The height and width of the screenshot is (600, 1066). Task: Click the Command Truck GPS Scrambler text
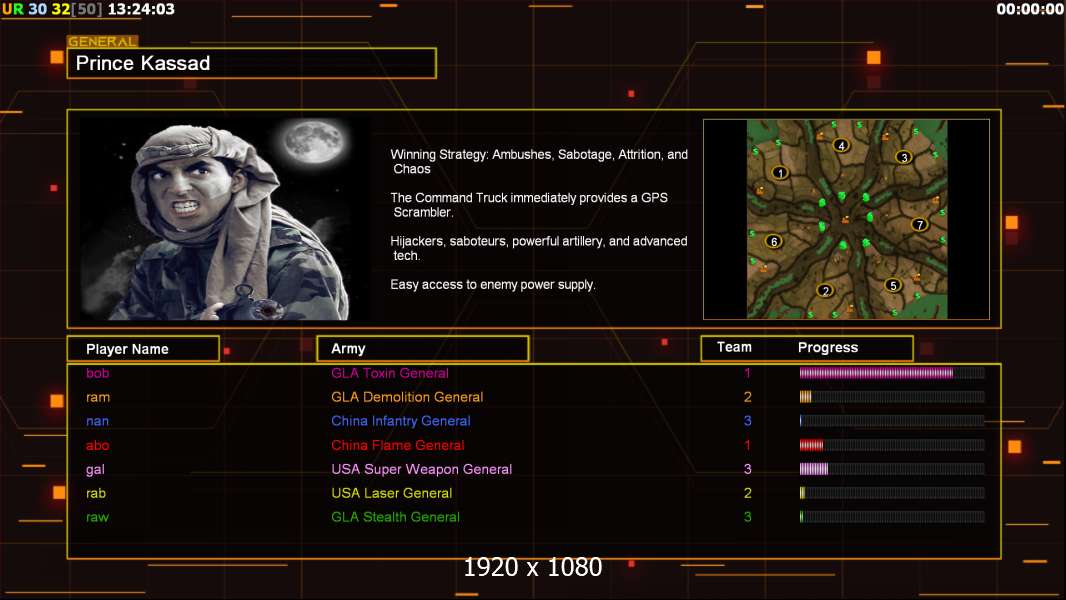coord(529,205)
